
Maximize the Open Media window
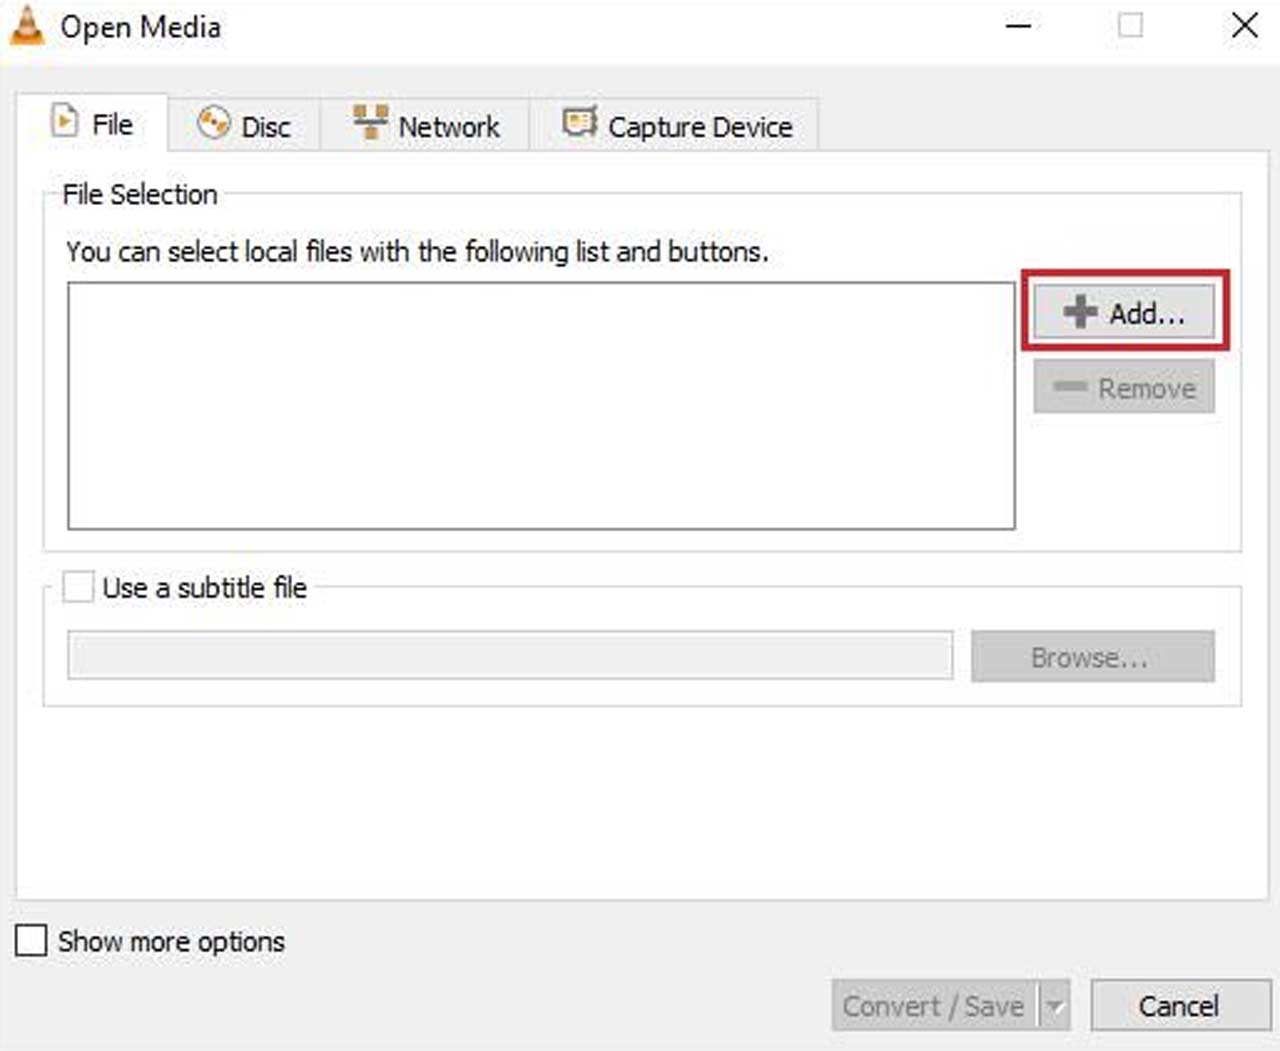point(1130,26)
